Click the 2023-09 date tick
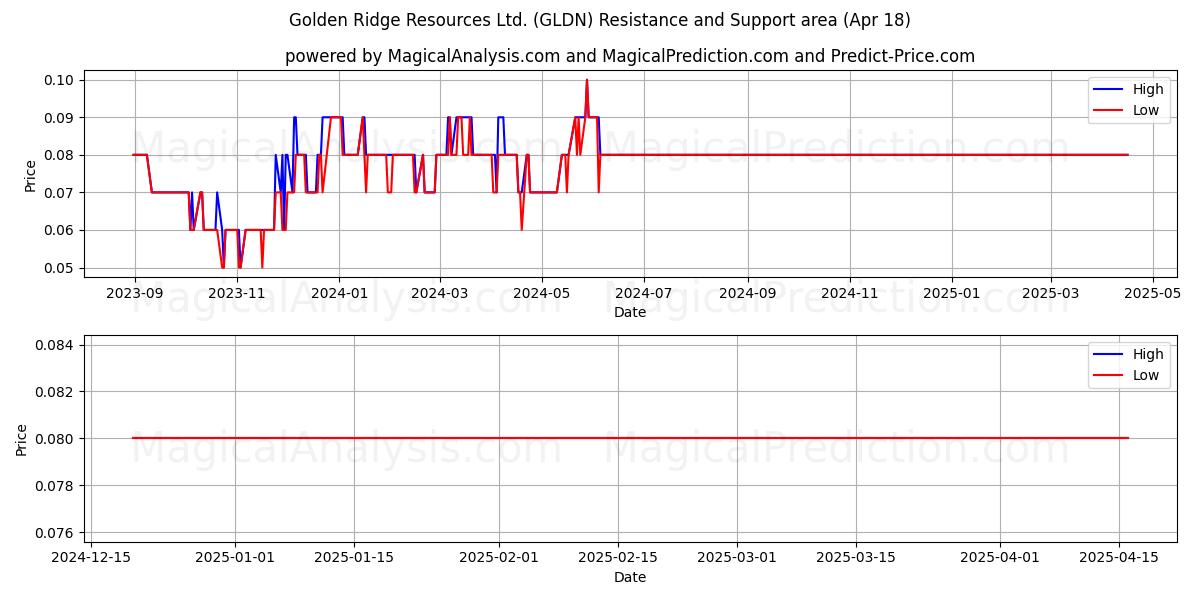The height and width of the screenshot is (600, 1200). tap(135, 293)
